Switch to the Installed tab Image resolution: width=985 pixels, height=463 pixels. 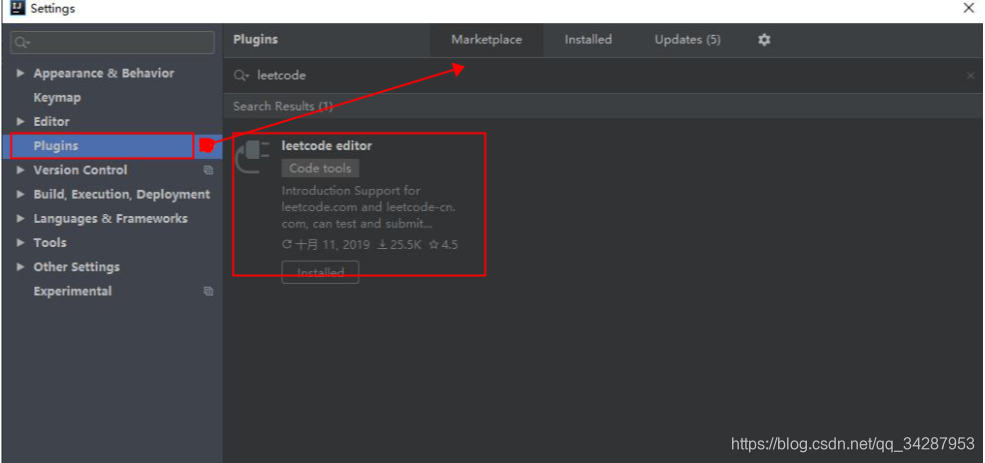coord(588,40)
